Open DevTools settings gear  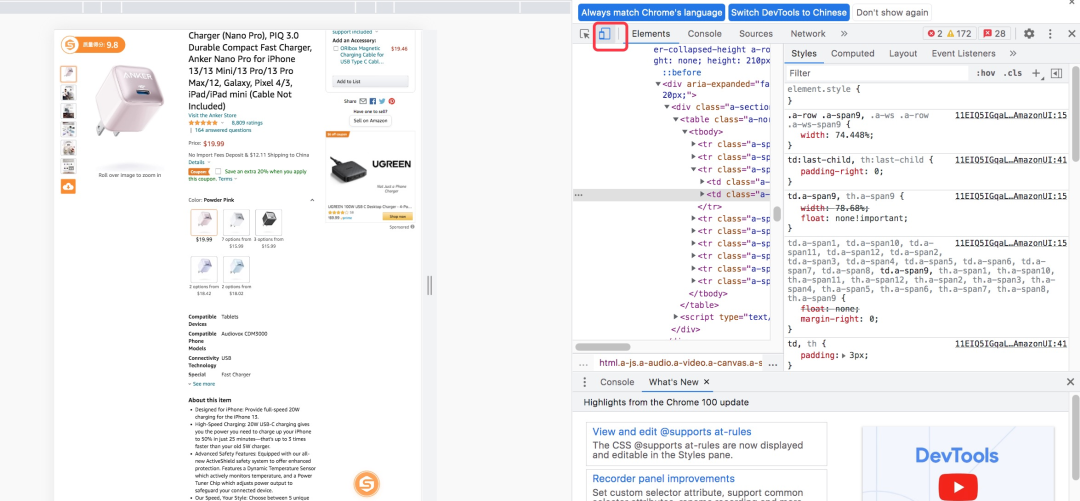pyautogui.click(x=1029, y=34)
